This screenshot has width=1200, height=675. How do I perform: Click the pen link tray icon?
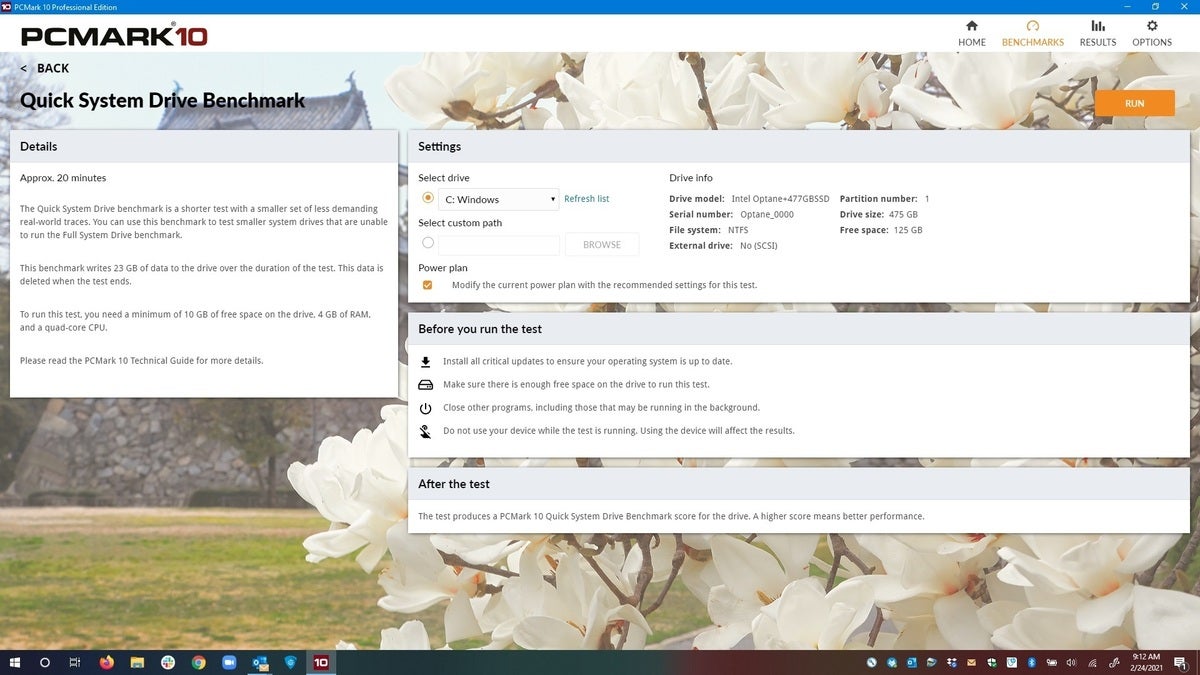click(1112, 662)
